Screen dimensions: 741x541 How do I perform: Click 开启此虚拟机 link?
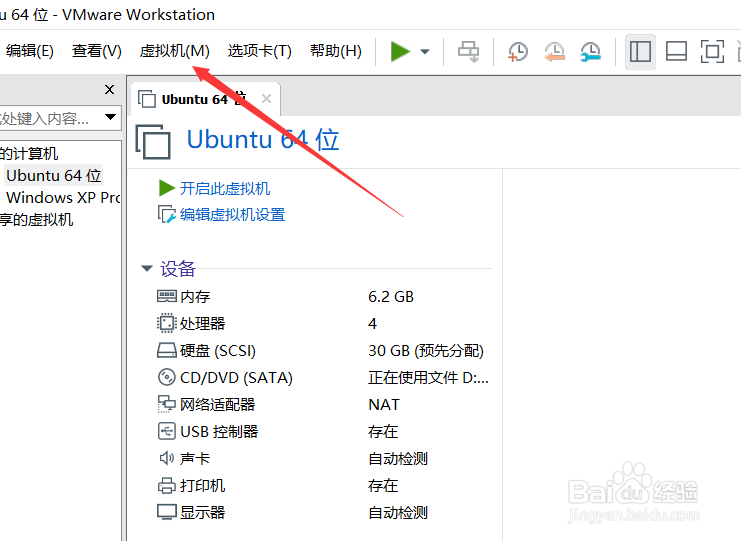coord(225,189)
